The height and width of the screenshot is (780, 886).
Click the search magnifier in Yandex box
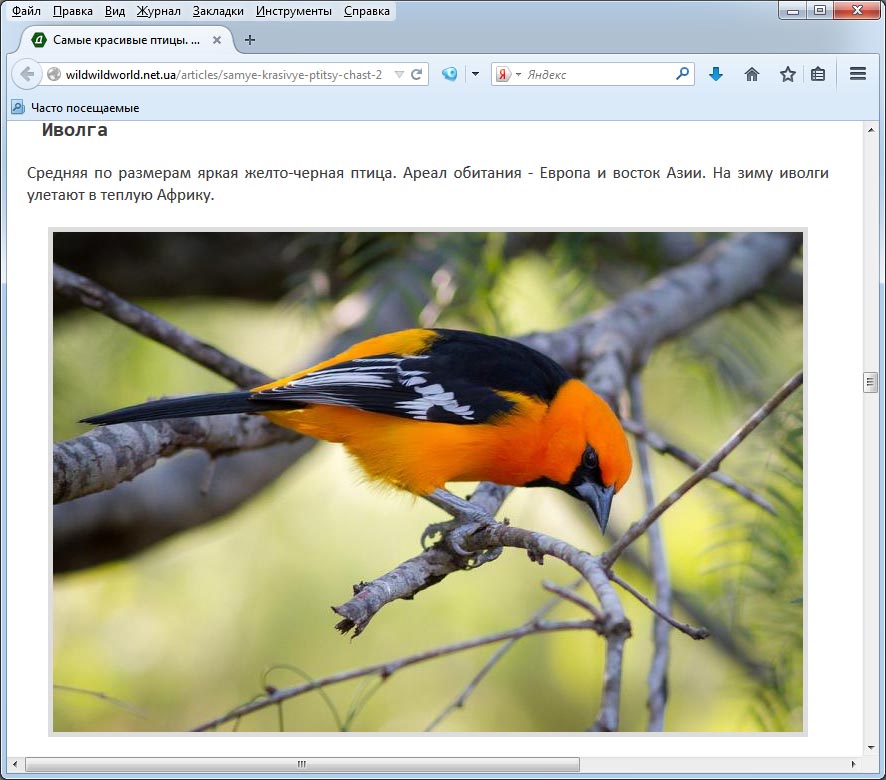[x=683, y=74]
